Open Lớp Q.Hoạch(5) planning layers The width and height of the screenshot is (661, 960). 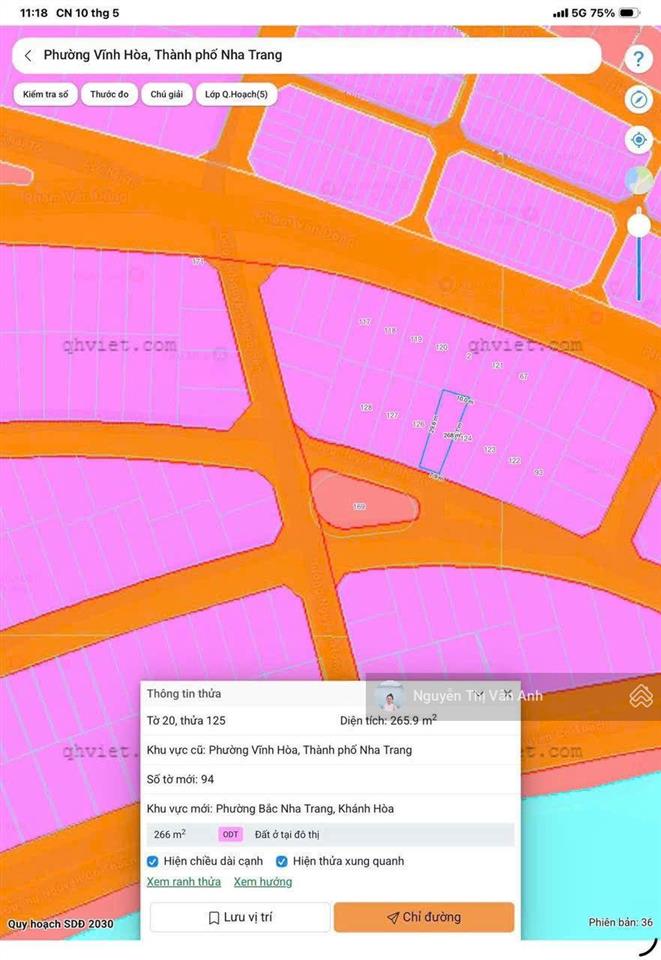point(236,94)
